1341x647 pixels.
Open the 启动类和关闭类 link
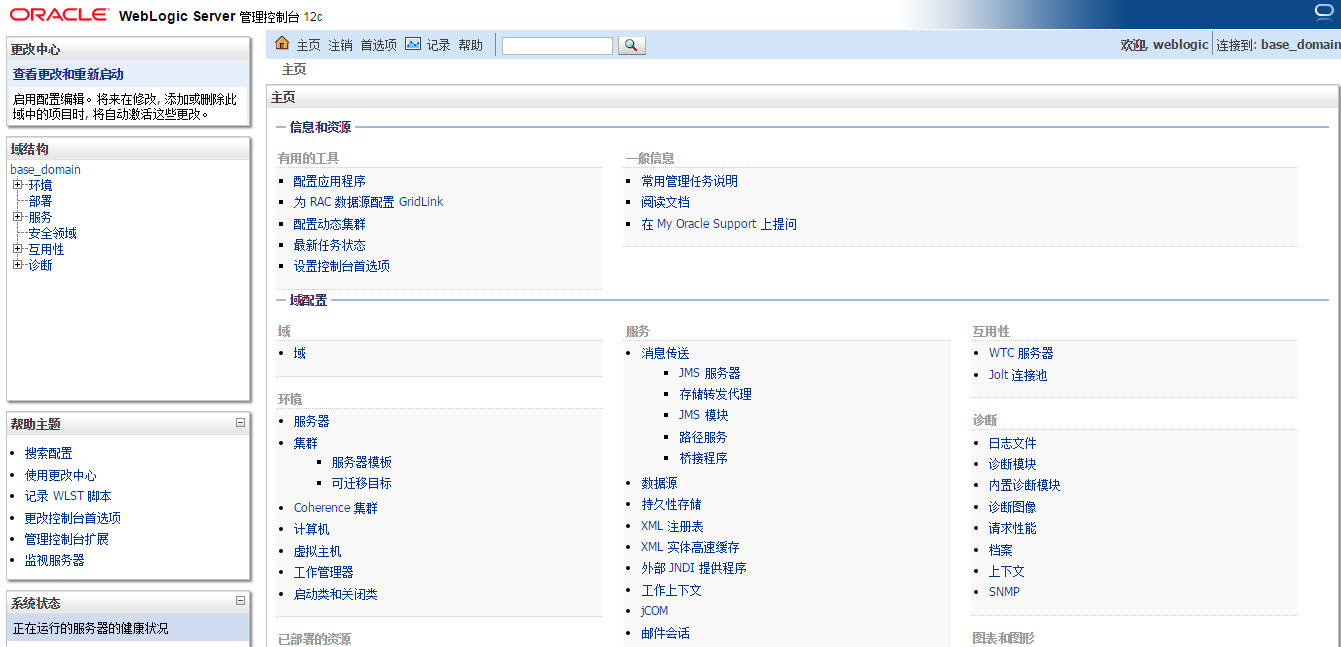point(335,594)
